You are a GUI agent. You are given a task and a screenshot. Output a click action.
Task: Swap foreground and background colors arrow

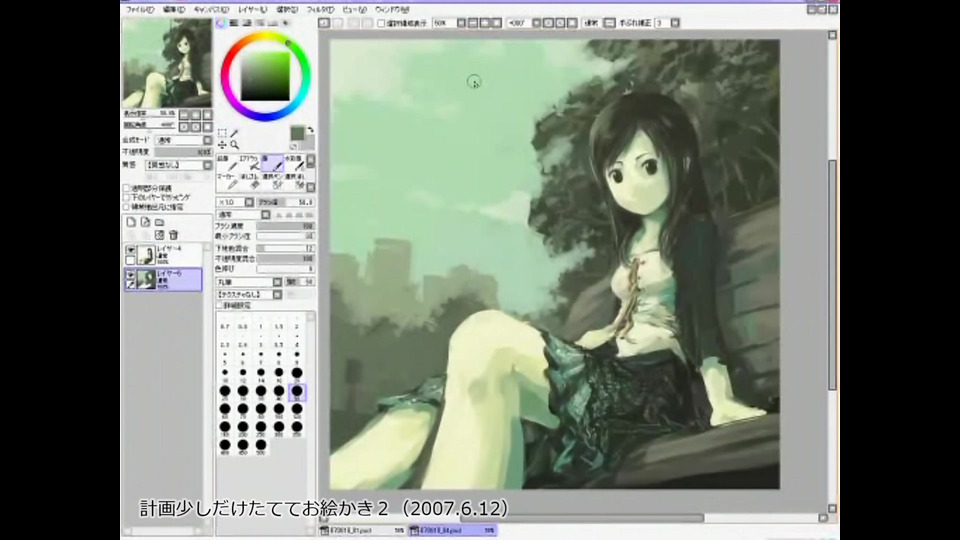point(310,130)
